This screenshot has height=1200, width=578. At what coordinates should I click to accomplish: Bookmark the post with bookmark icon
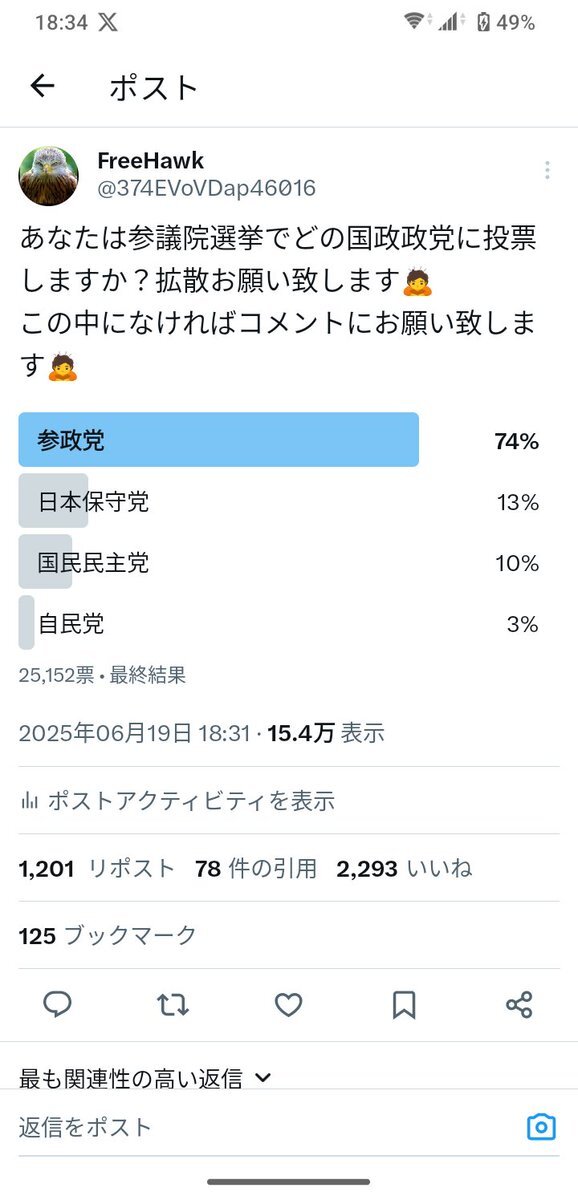click(404, 1005)
